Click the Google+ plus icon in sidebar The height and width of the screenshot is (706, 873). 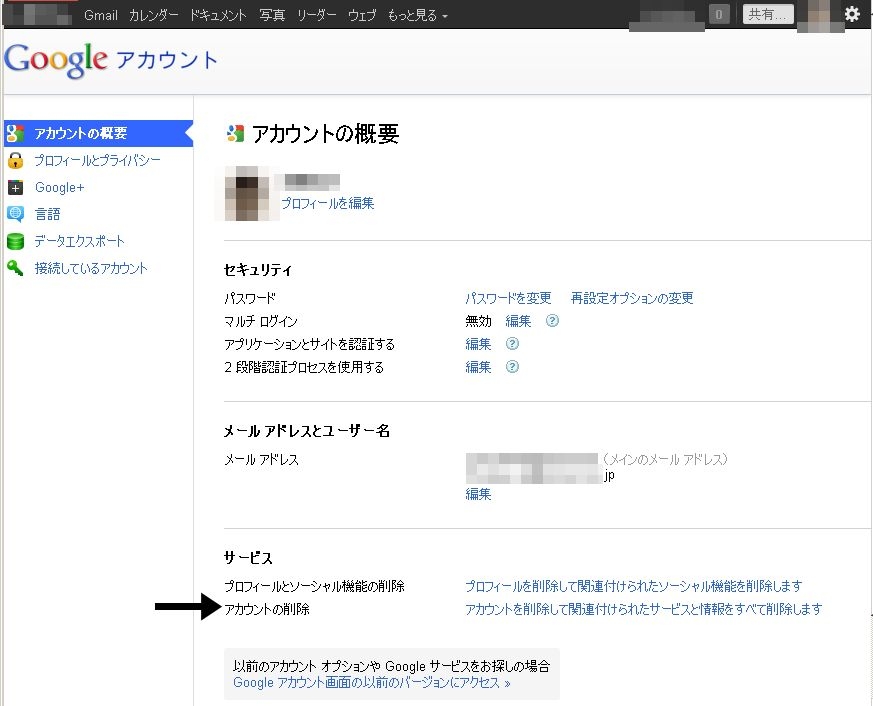[15, 188]
